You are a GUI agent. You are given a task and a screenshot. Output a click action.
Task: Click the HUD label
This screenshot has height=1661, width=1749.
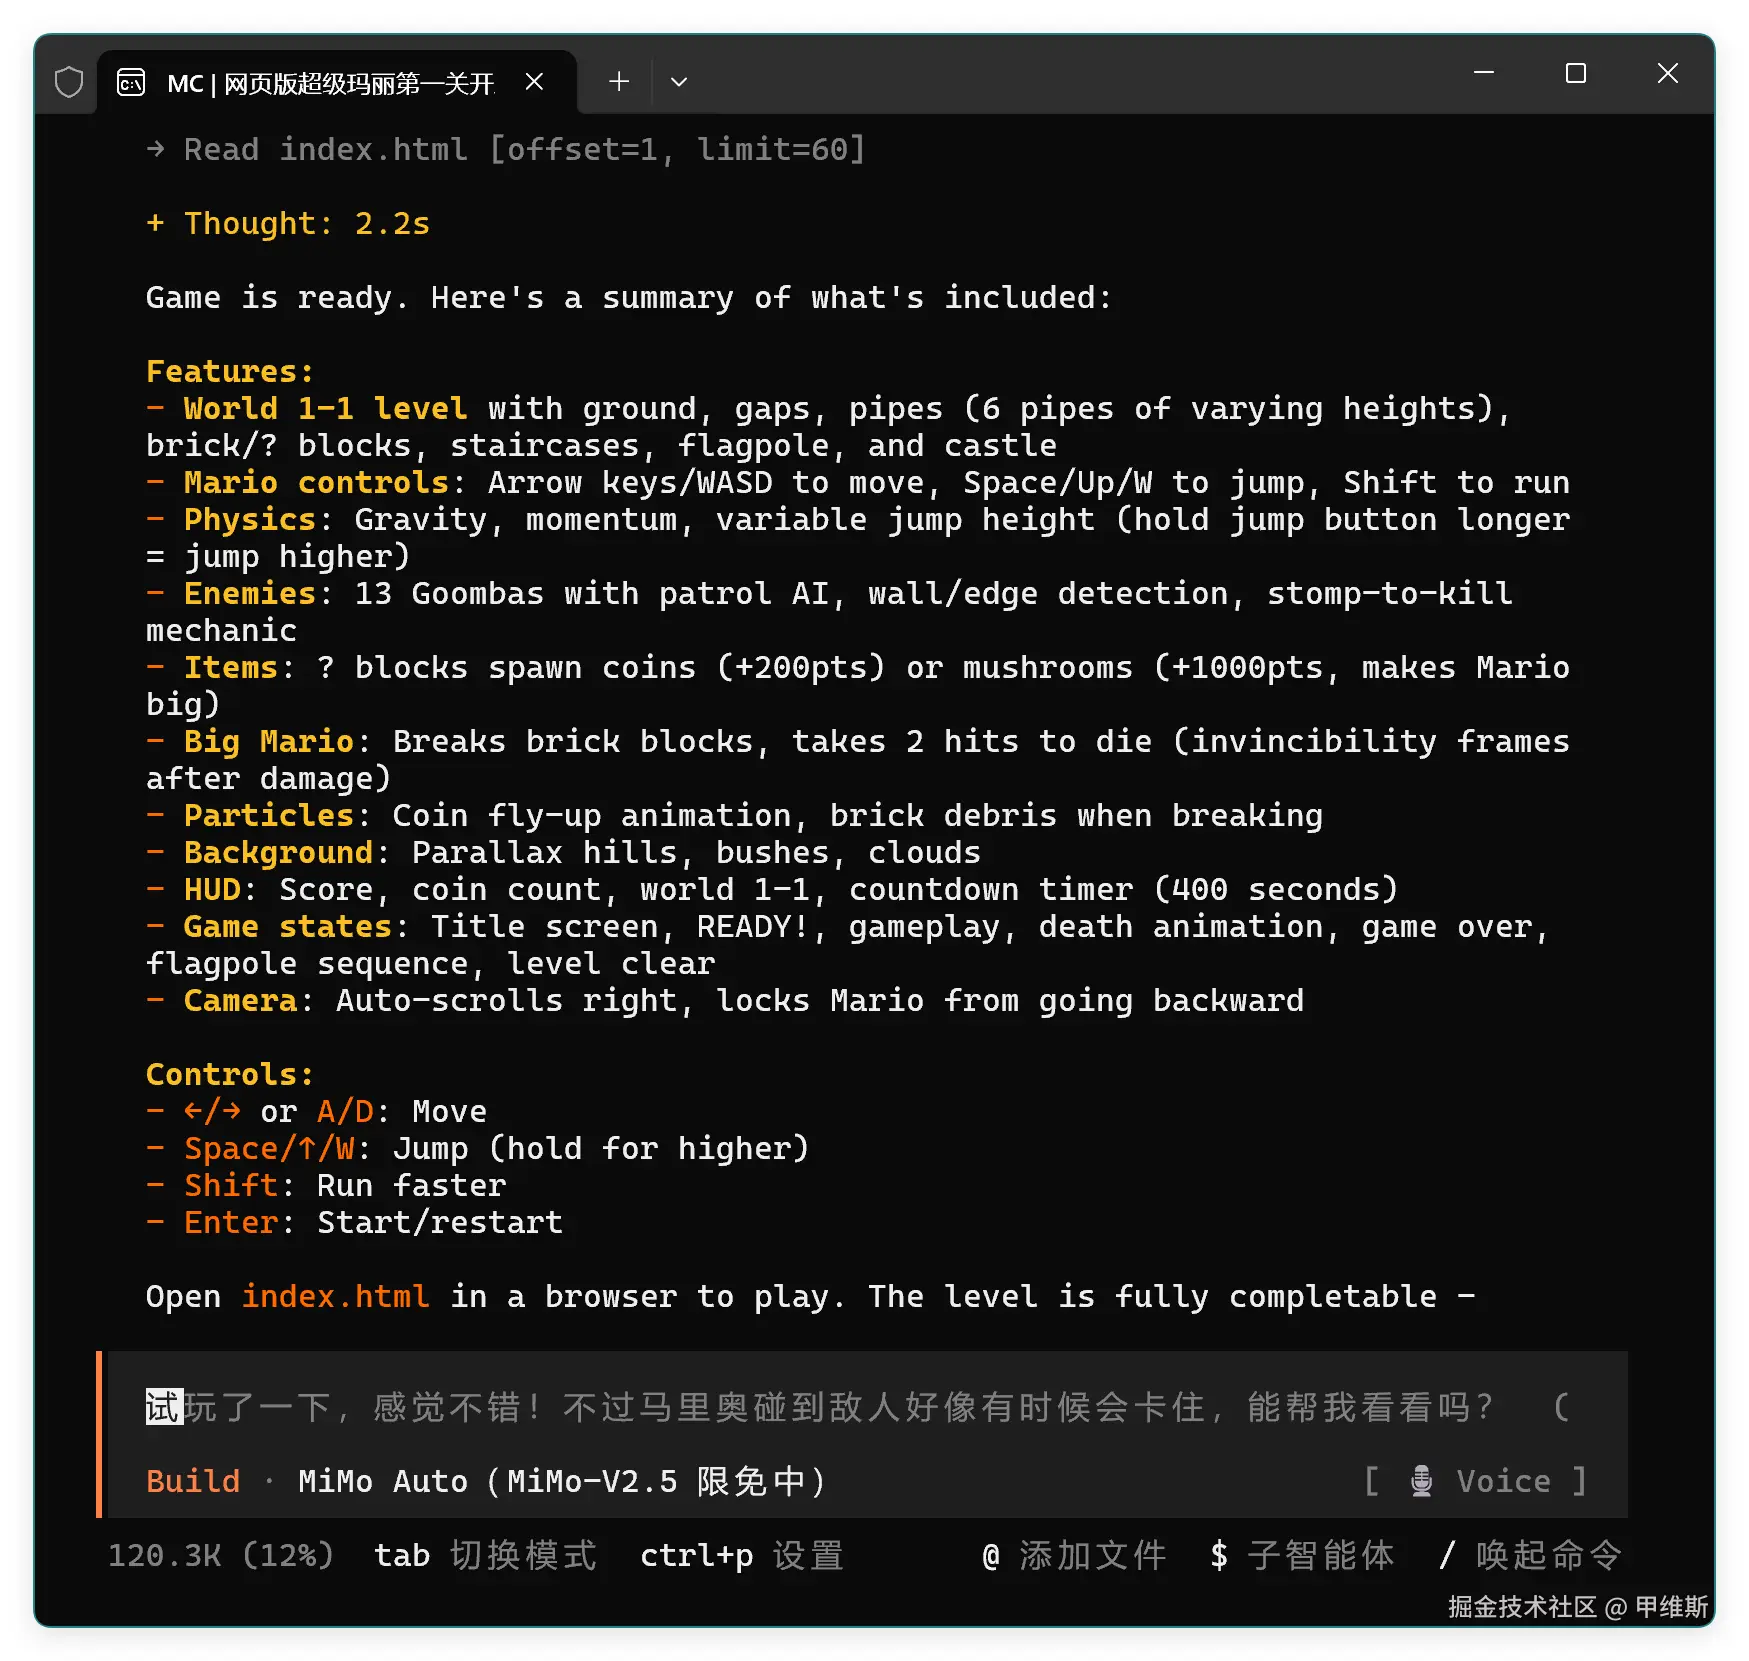[212, 889]
